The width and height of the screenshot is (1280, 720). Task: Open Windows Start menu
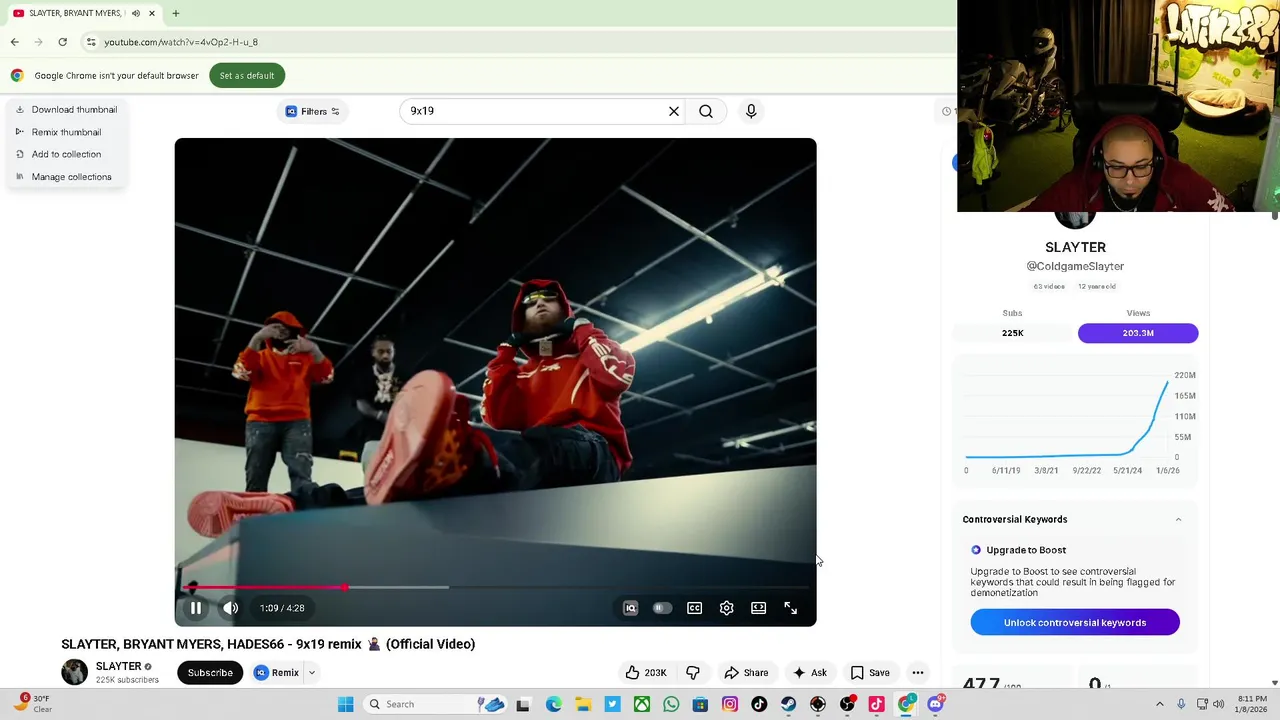coord(345,704)
